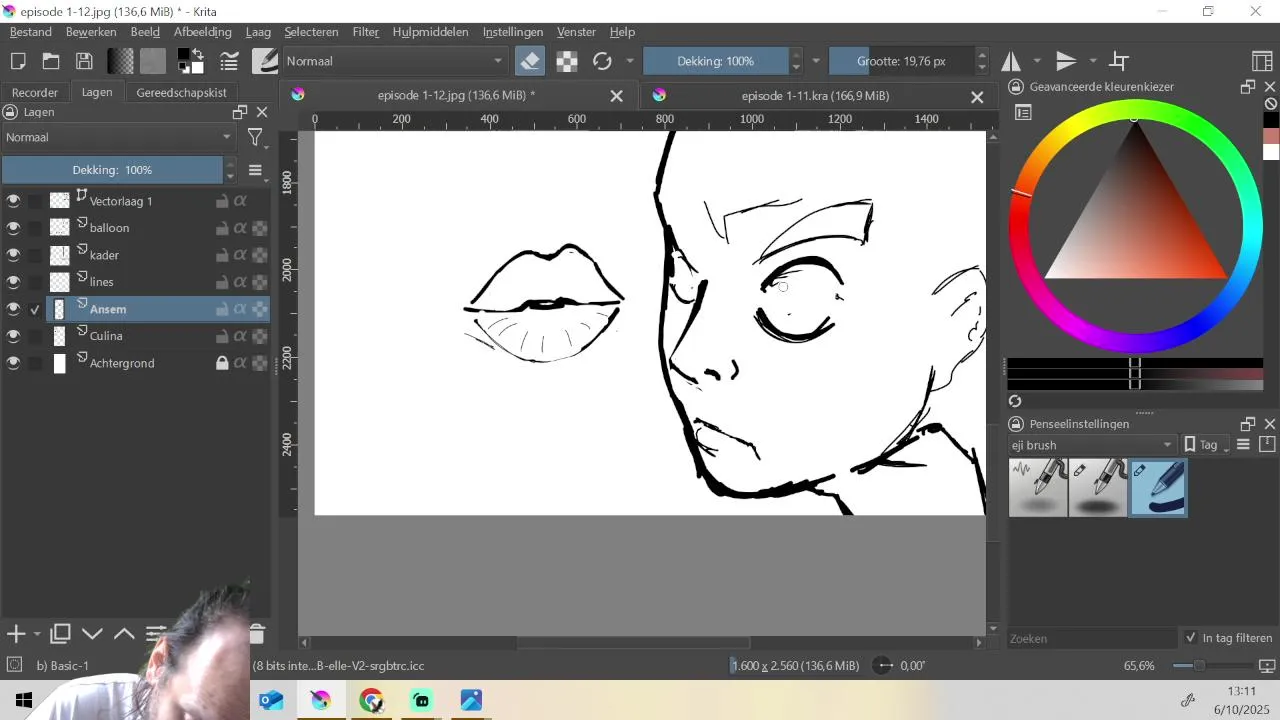
Task: Adjust layer Dekking 100% slider
Action: tap(112, 171)
